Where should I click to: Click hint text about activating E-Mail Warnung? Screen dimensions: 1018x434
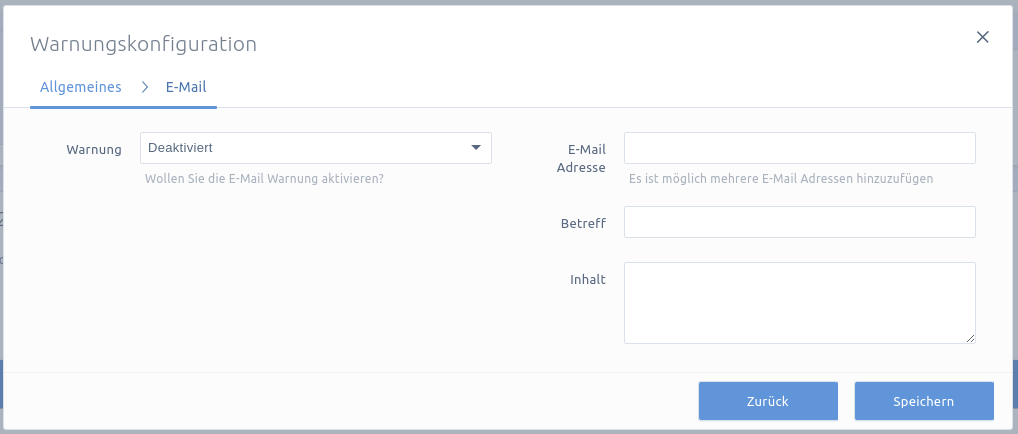point(264,178)
